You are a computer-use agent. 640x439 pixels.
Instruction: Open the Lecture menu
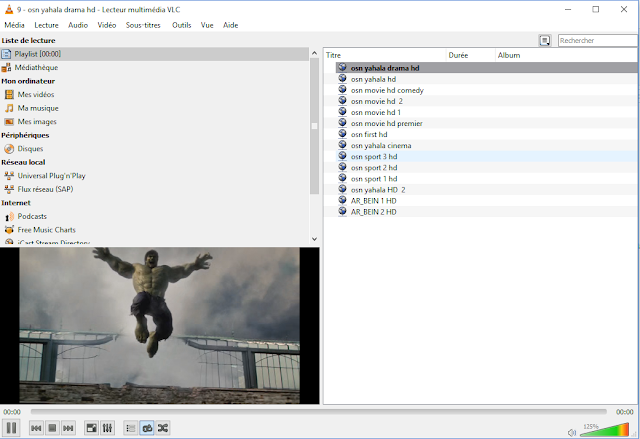(x=46, y=25)
